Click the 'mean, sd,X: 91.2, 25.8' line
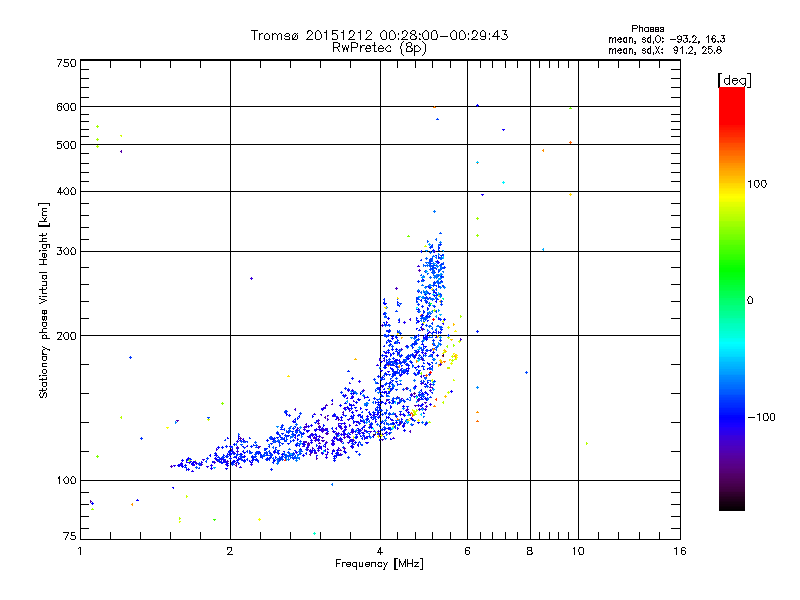The image size is (800, 600). [665, 50]
